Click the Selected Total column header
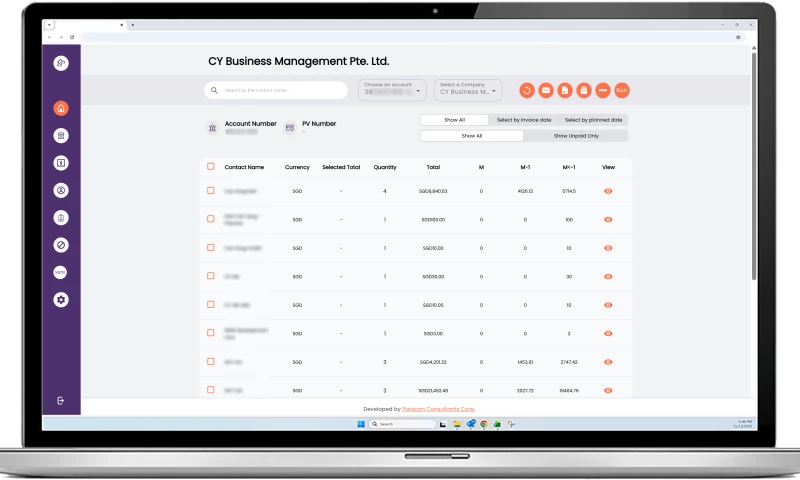Screen dimensions: 800x480 (341, 167)
